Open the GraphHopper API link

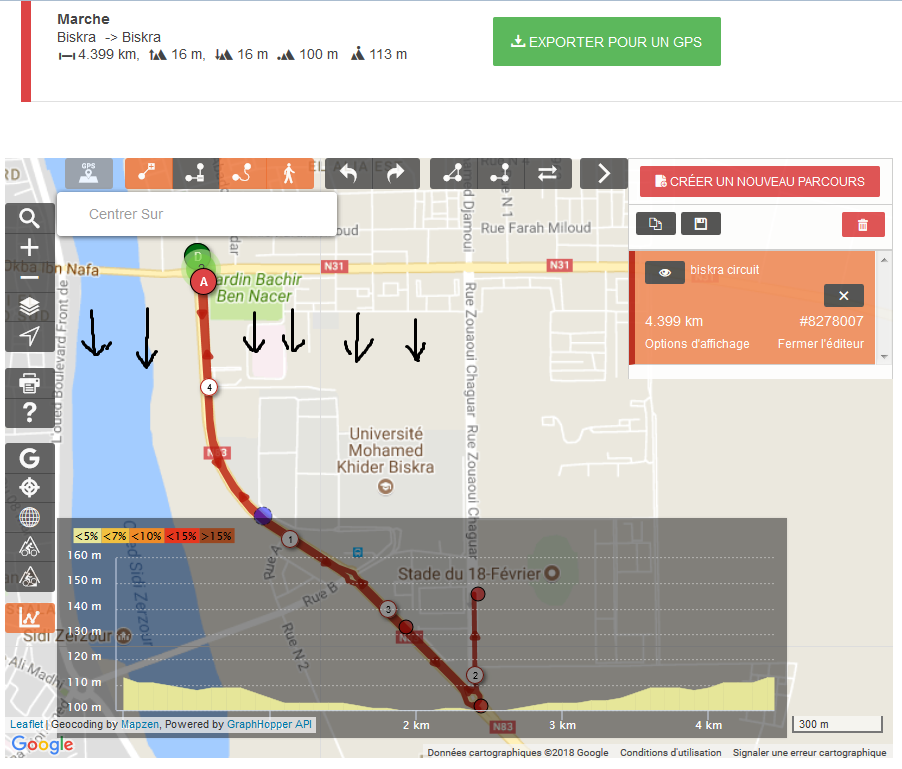269,724
